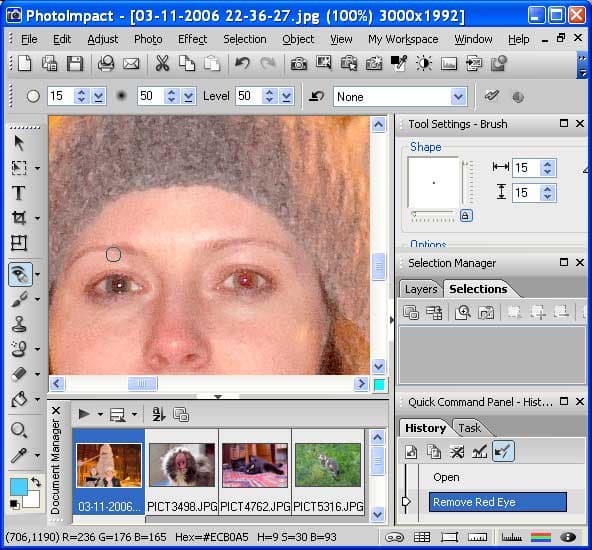The image size is (592, 550).
Task: Click the Send email envelope icon
Action: point(131,63)
